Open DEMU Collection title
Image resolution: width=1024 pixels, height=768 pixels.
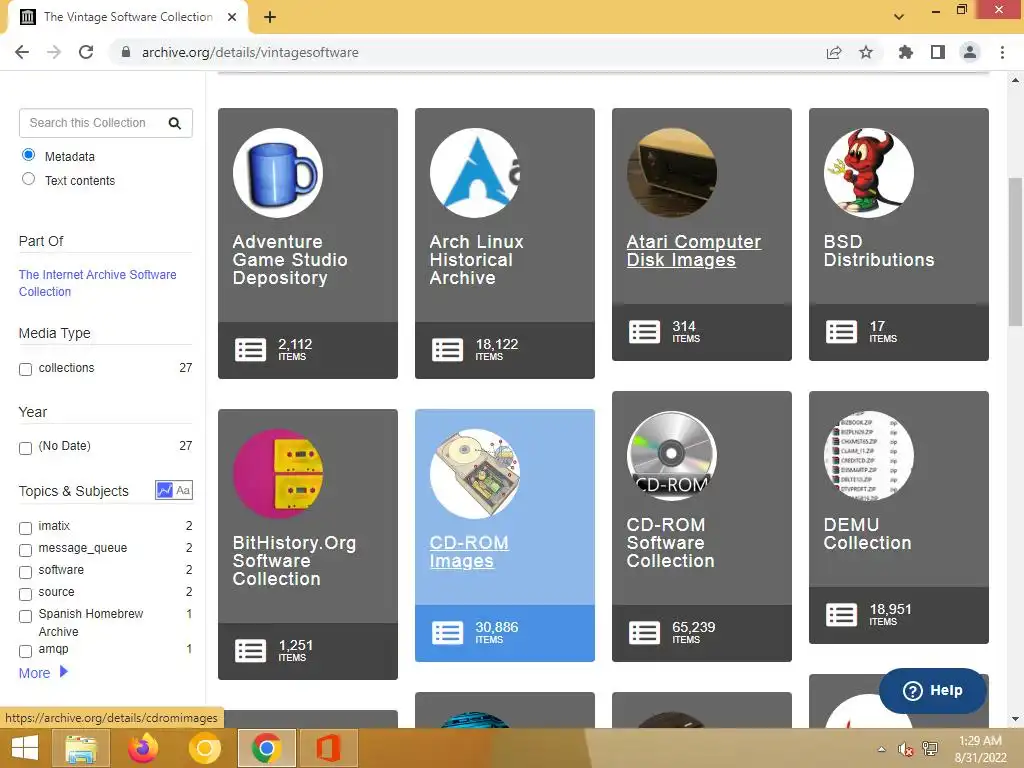pyautogui.click(x=867, y=534)
